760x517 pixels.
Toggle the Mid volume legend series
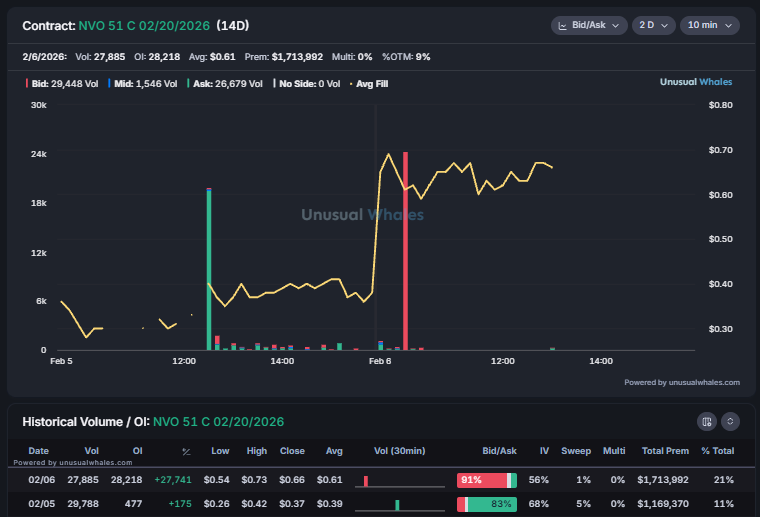pyautogui.click(x=146, y=83)
